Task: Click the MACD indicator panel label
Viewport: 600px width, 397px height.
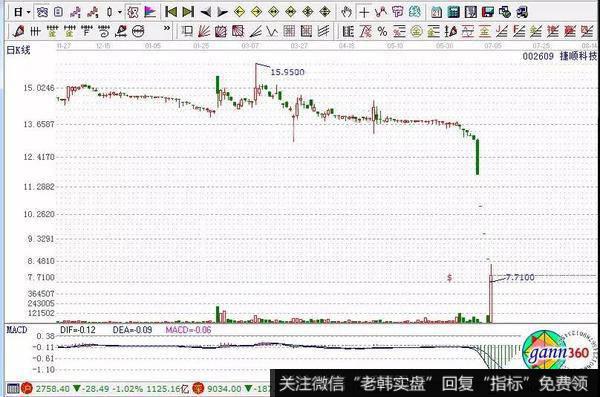Action: pyautogui.click(x=17, y=330)
